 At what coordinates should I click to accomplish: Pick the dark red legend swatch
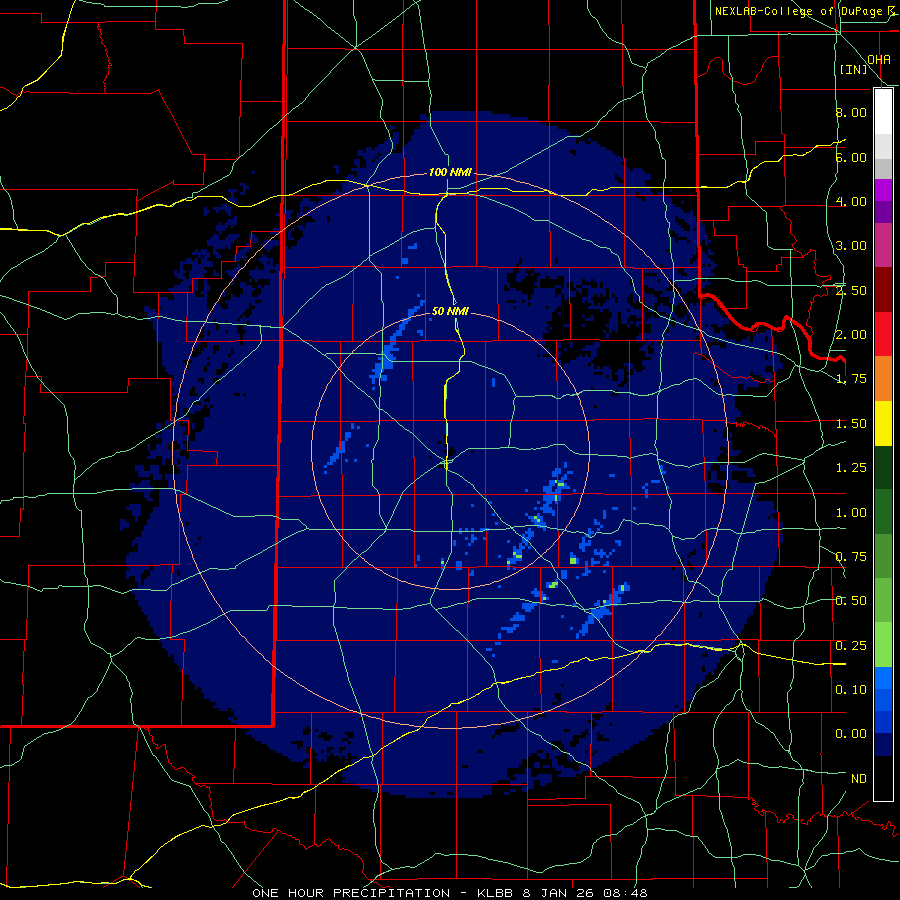[883, 290]
